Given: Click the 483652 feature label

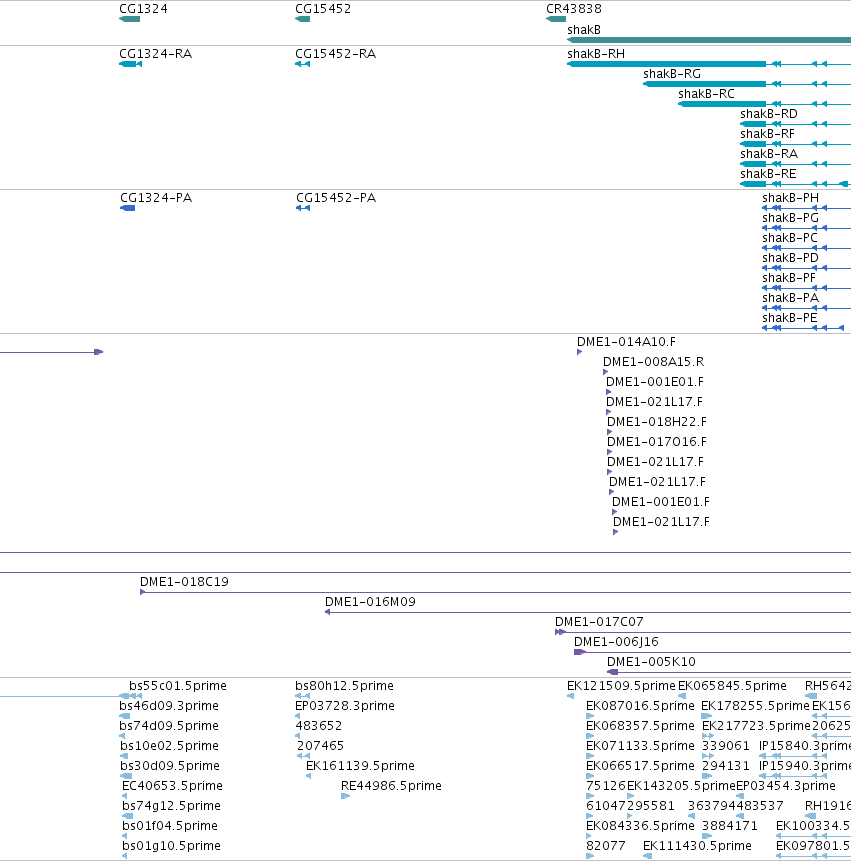Looking at the screenshot, I should (x=319, y=726).
